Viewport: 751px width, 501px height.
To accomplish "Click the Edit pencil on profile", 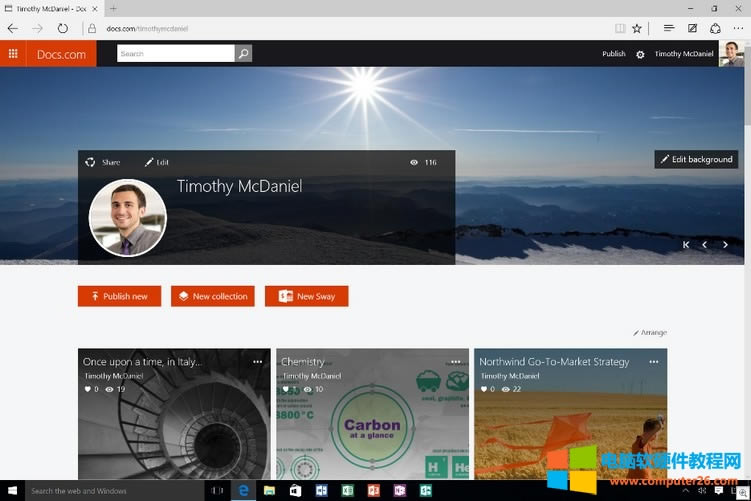I will tap(150, 162).
